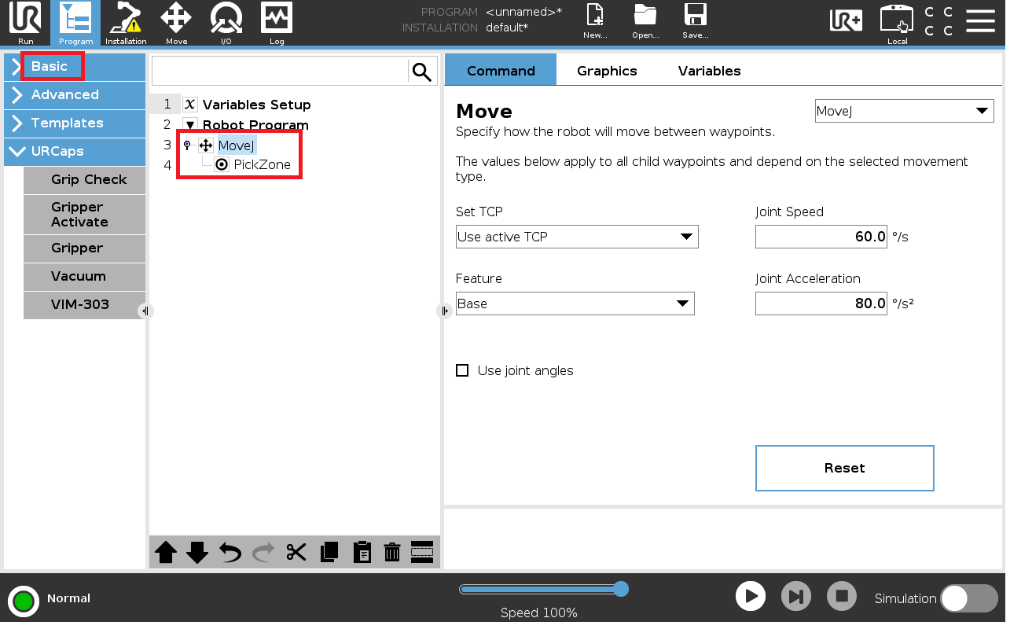The height and width of the screenshot is (629, 1010).
Task: Delete selected node with trash icon
Action: coord(392,552)
